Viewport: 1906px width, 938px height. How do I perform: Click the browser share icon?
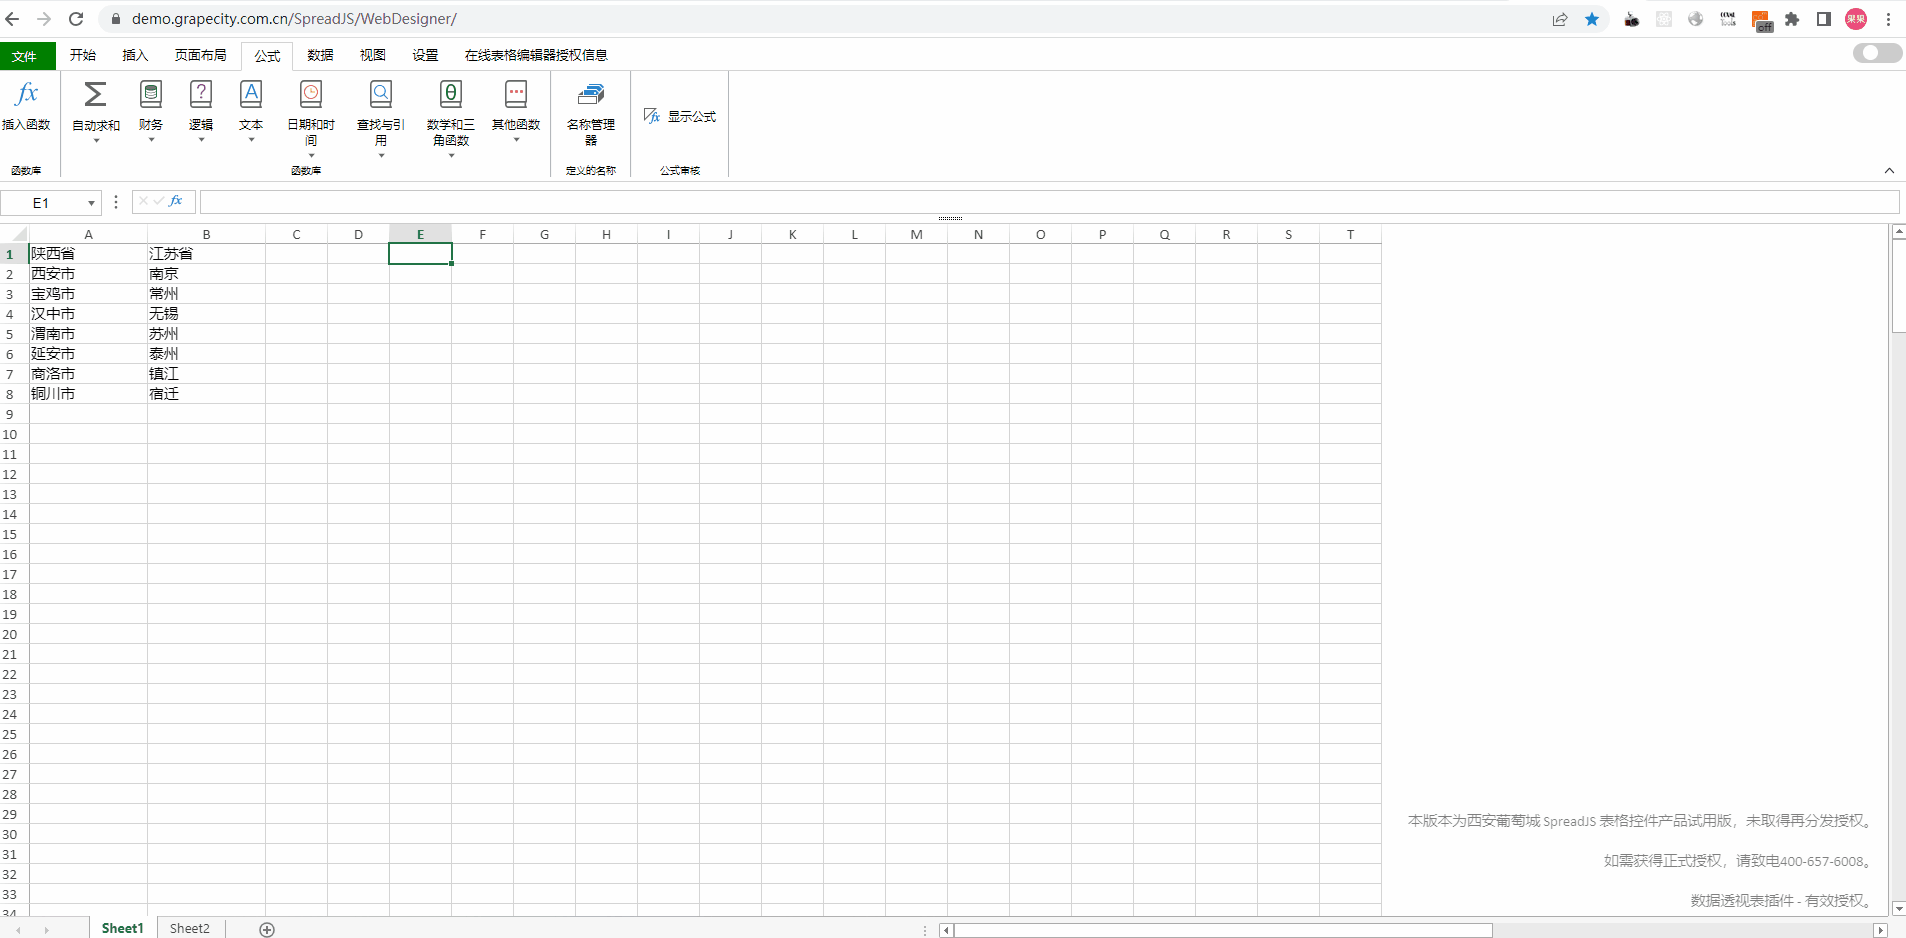pos(1560,19)
